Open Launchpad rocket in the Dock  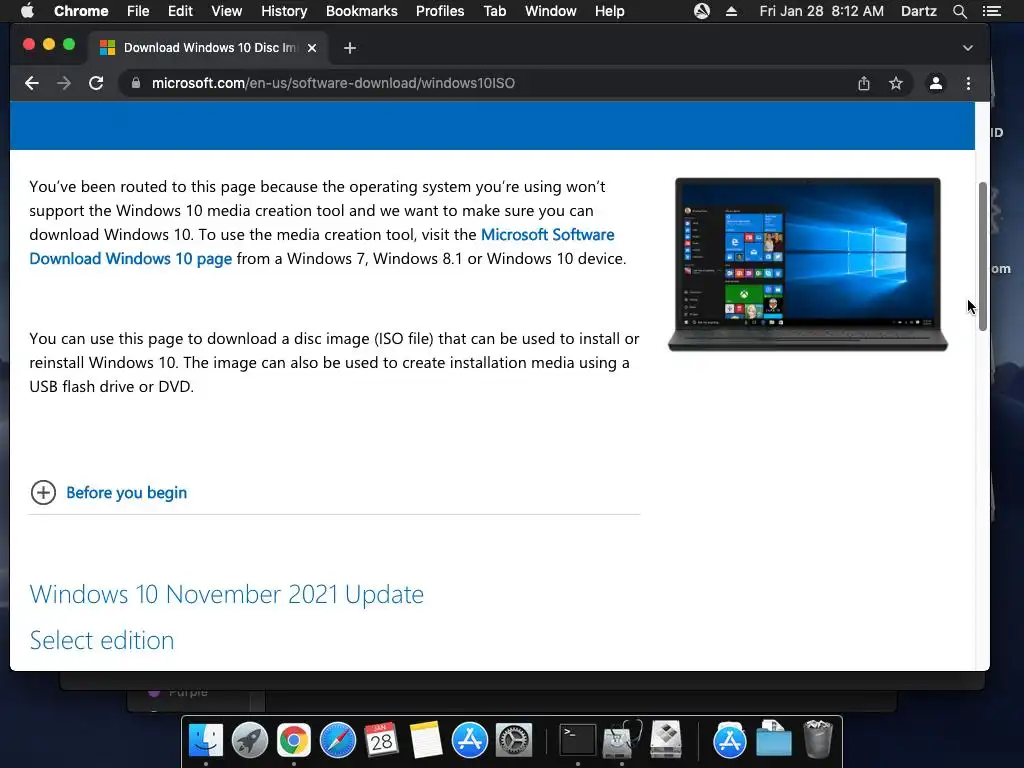point(249,741)
